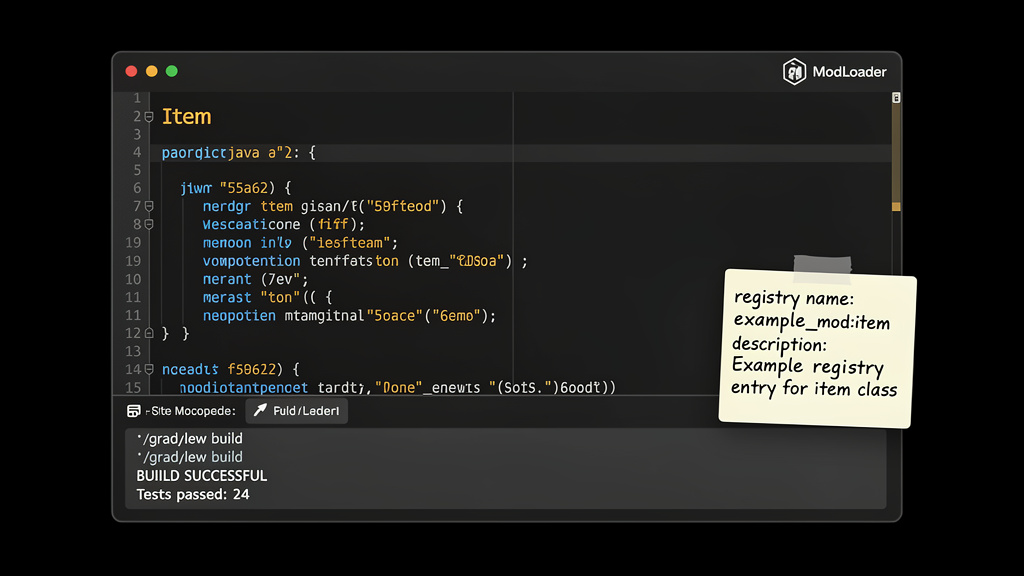The width and height of the screenshot is (1024, 576).
Task: Click the "iesfteam" string literal
Action: click(349, 243)
